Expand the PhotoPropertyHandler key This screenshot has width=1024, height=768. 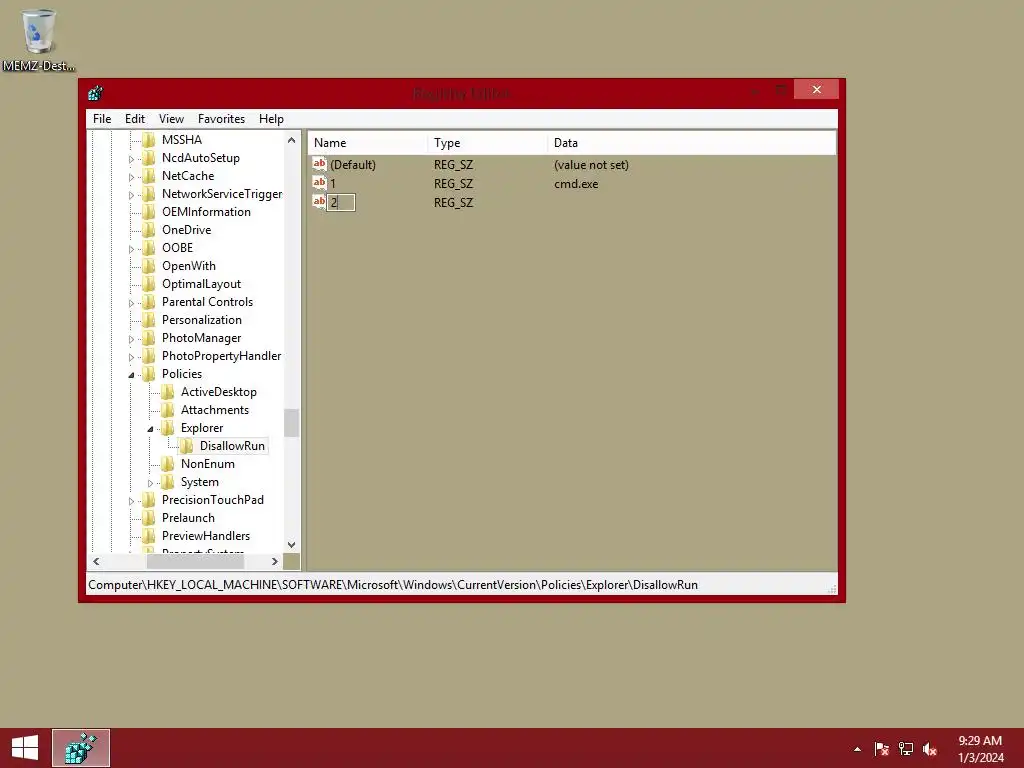click(131, 357)
